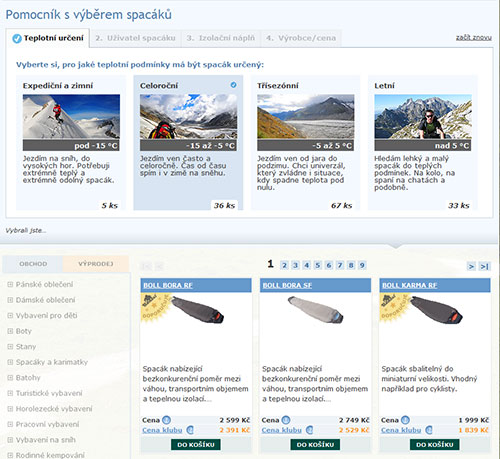Click the 36 ks count on Celoroční card

tap(224, 205)
